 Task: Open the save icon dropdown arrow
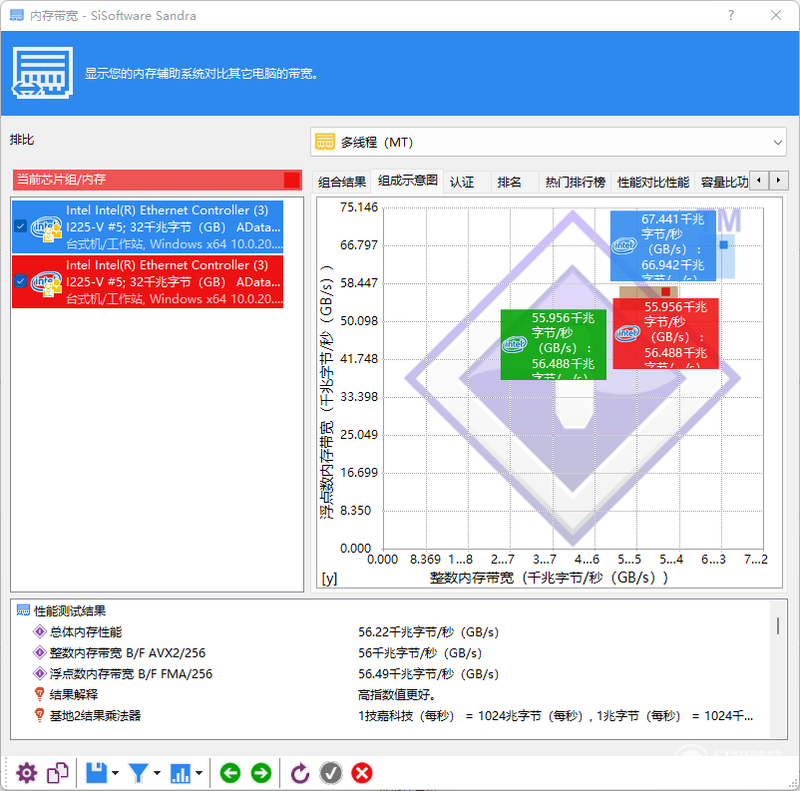tap(115, 773)
